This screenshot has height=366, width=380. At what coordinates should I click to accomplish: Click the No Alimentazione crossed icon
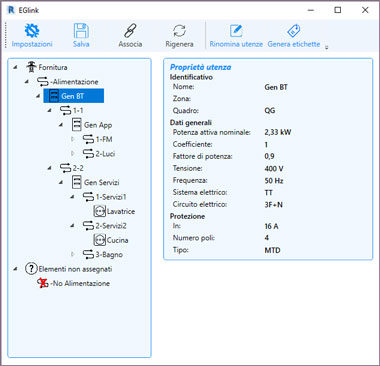[43, 283]
